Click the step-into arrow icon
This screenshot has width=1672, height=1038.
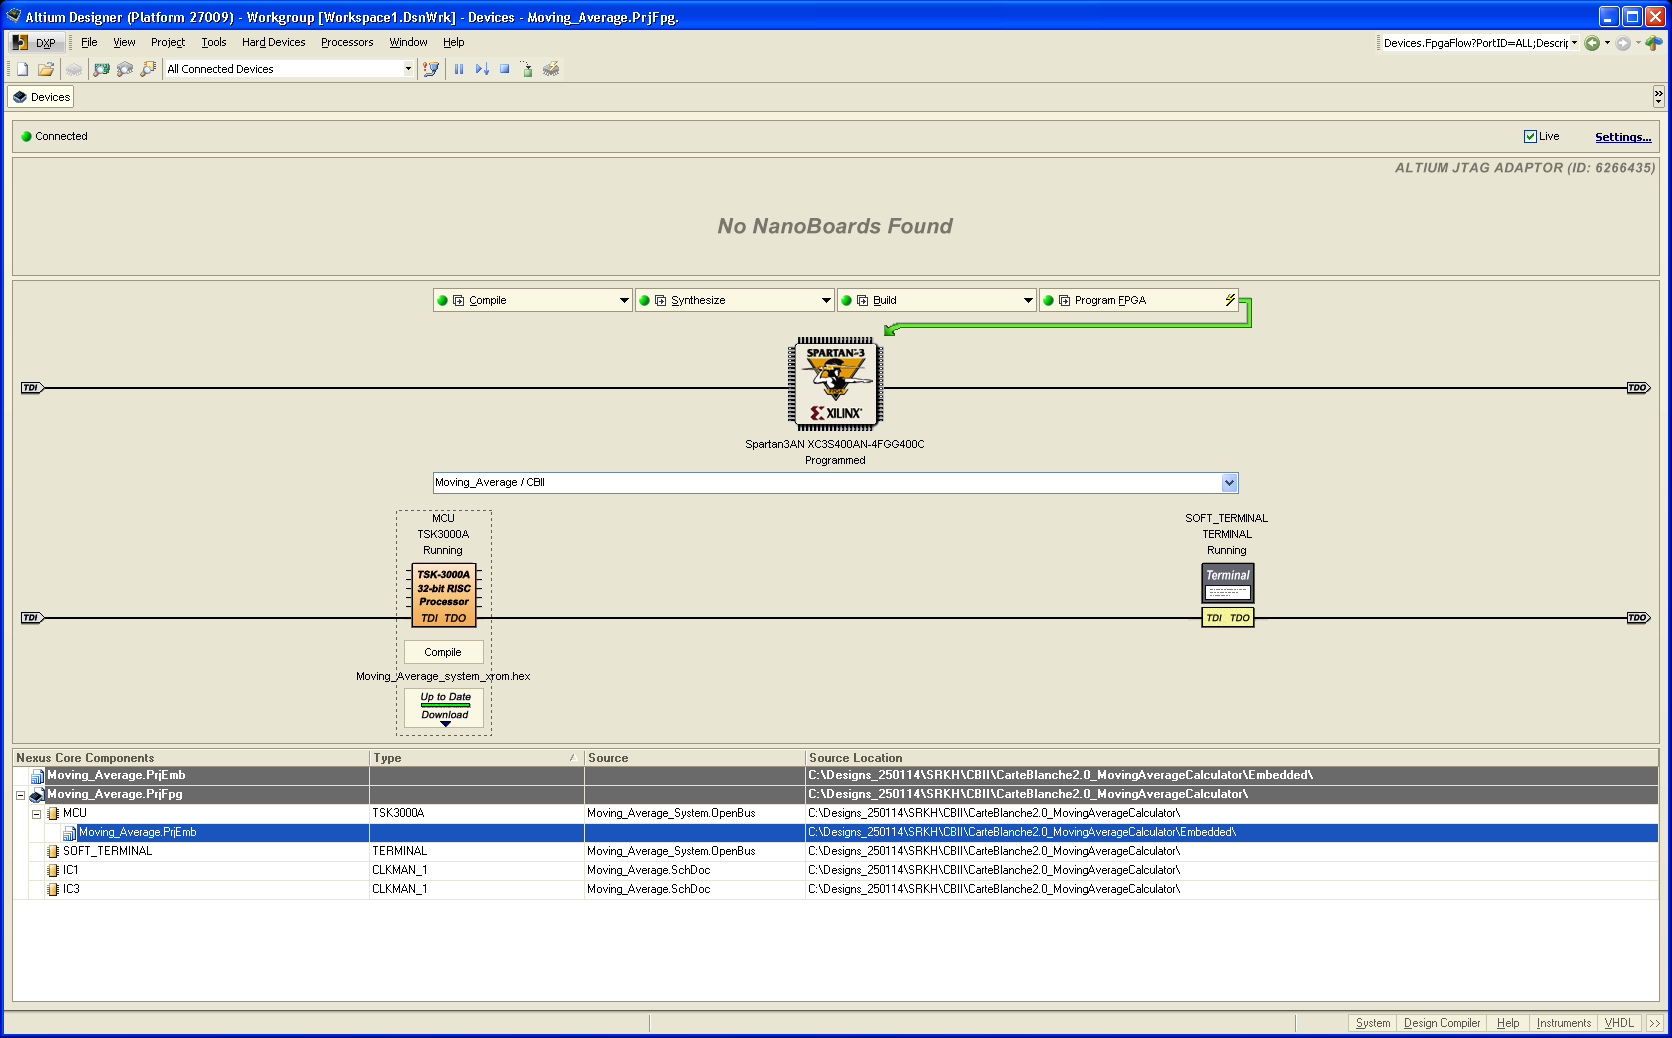pyautogui.click(x=482, y=69)
